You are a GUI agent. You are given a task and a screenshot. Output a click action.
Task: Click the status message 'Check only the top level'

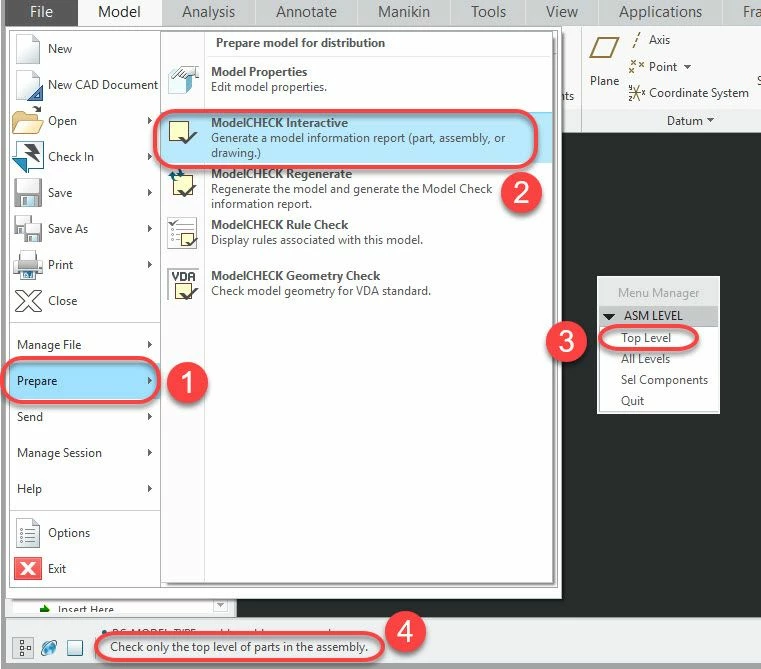coord(239,647)
